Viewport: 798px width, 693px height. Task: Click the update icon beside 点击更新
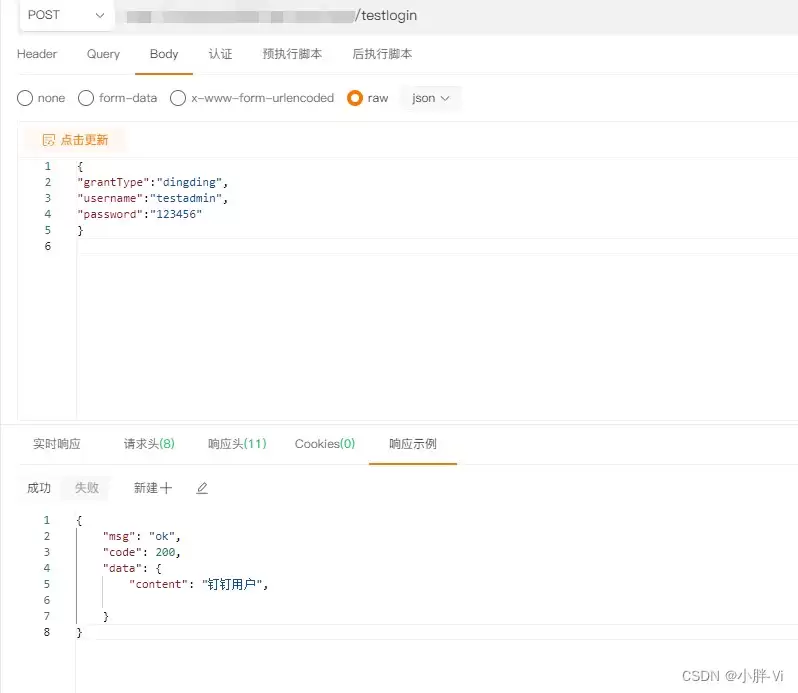(x=48, y=140)
